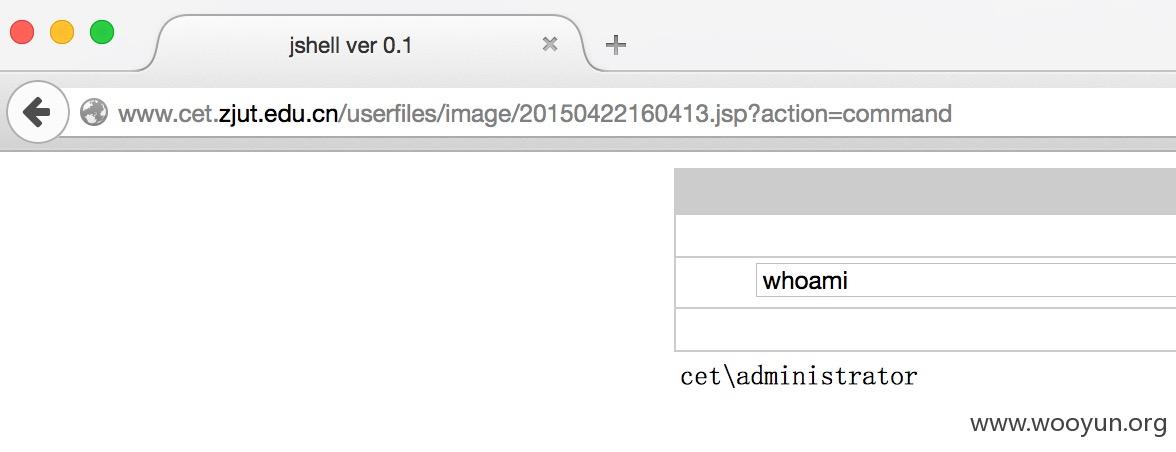
Task: Close the jshell ver 0.1 tab
Action: tap(550, 44)
